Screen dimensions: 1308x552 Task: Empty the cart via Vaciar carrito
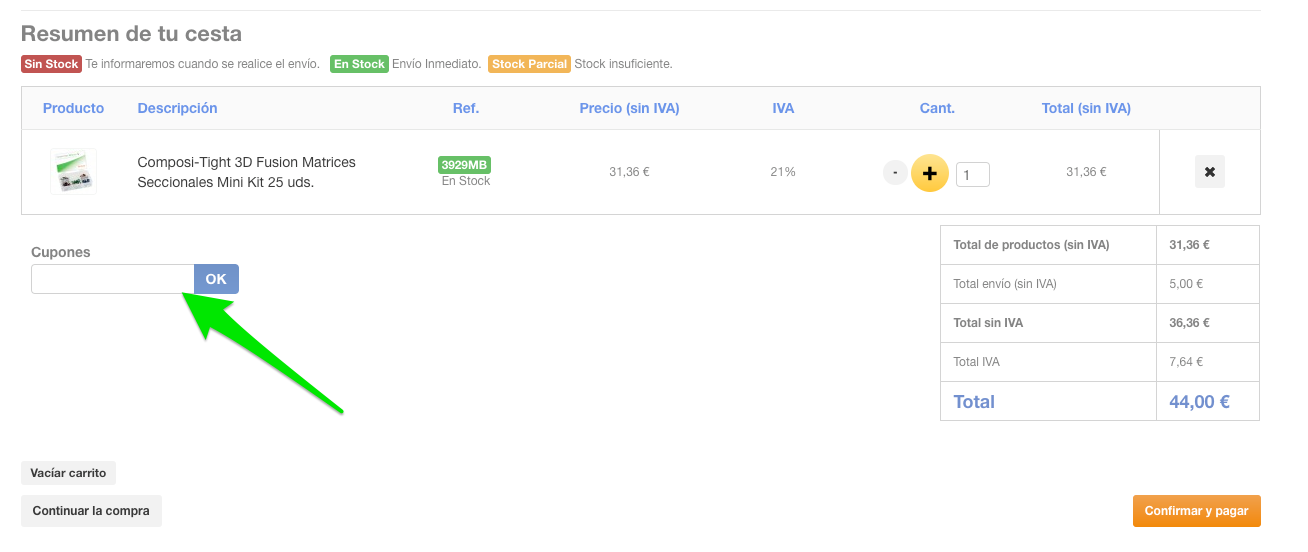pyautogui.click(x=68, y=473)
